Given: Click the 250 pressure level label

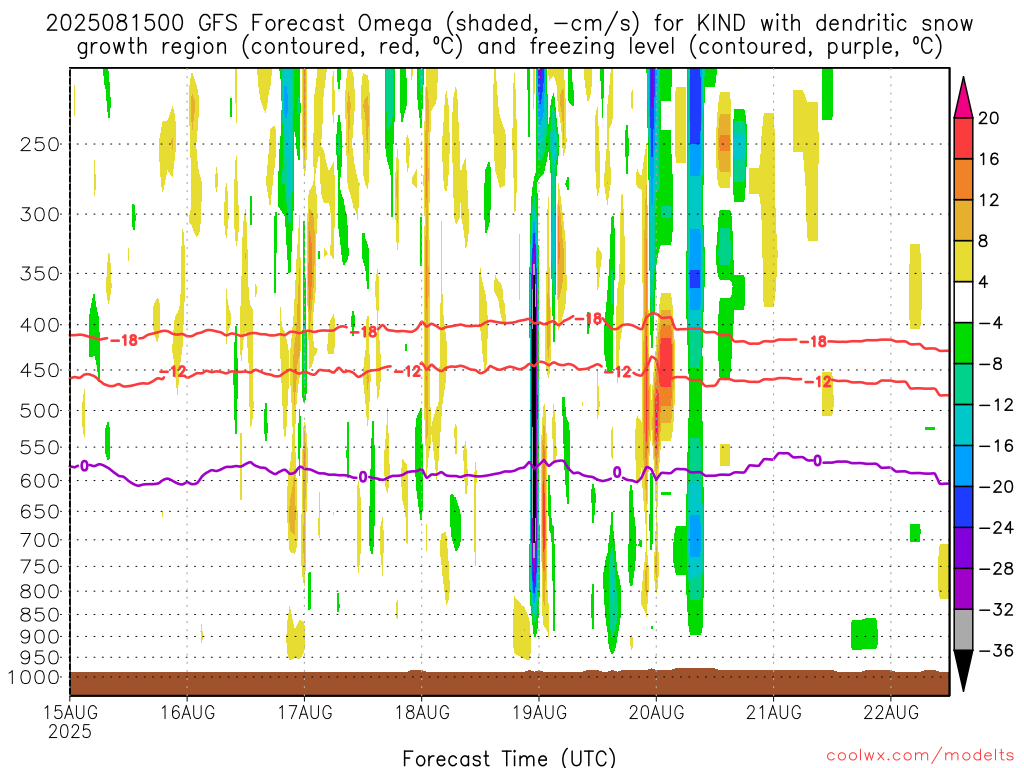Looking at the screenshot, I should pos(40,144).
